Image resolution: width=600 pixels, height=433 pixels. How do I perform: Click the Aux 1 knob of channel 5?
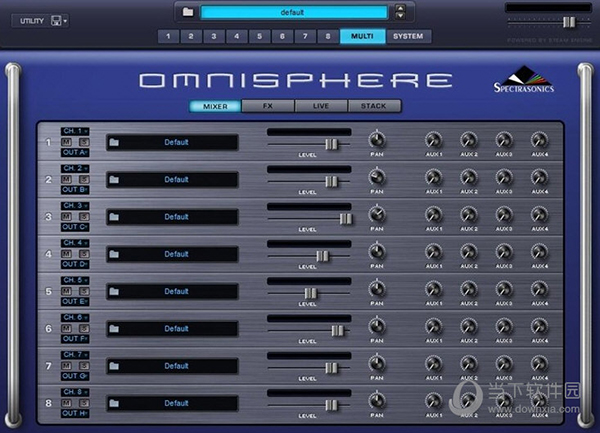[x=434, y=290]
